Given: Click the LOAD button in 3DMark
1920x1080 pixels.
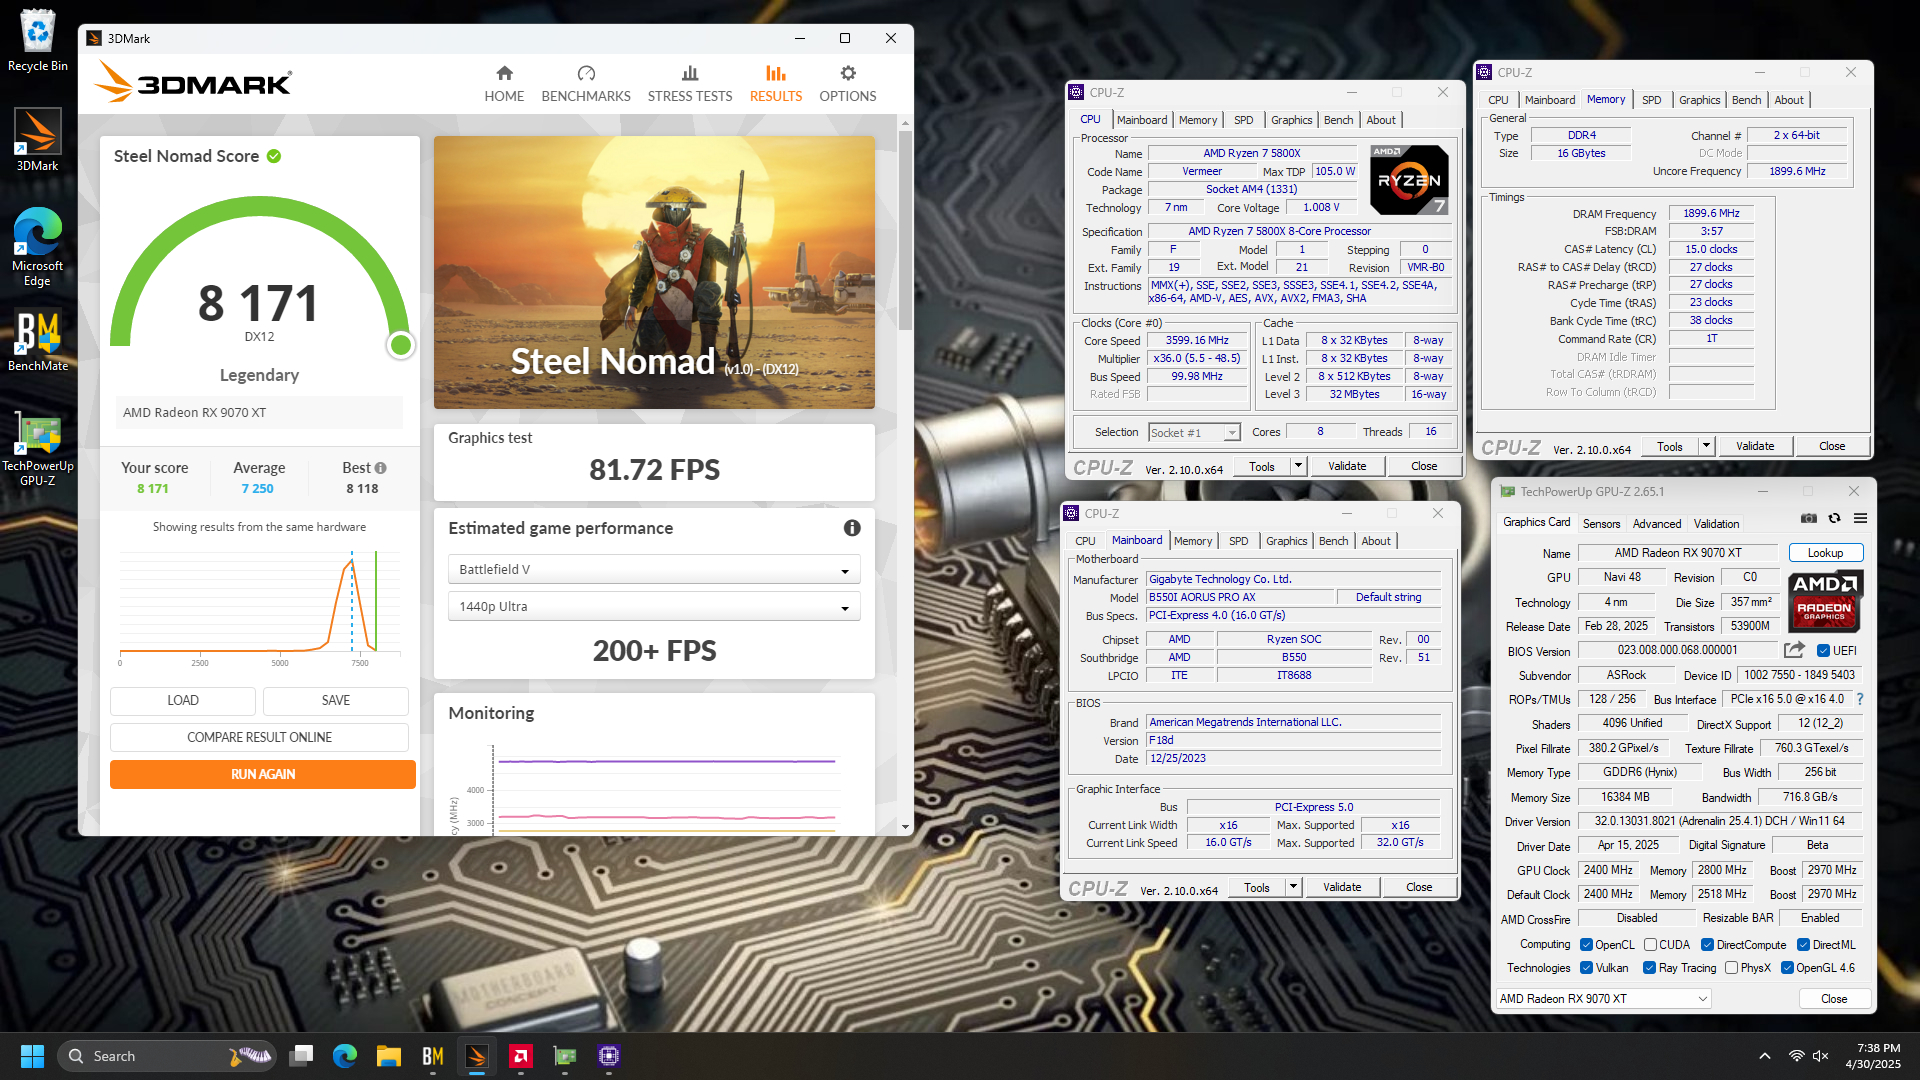Looking at the screenshot, I should 183,700.
